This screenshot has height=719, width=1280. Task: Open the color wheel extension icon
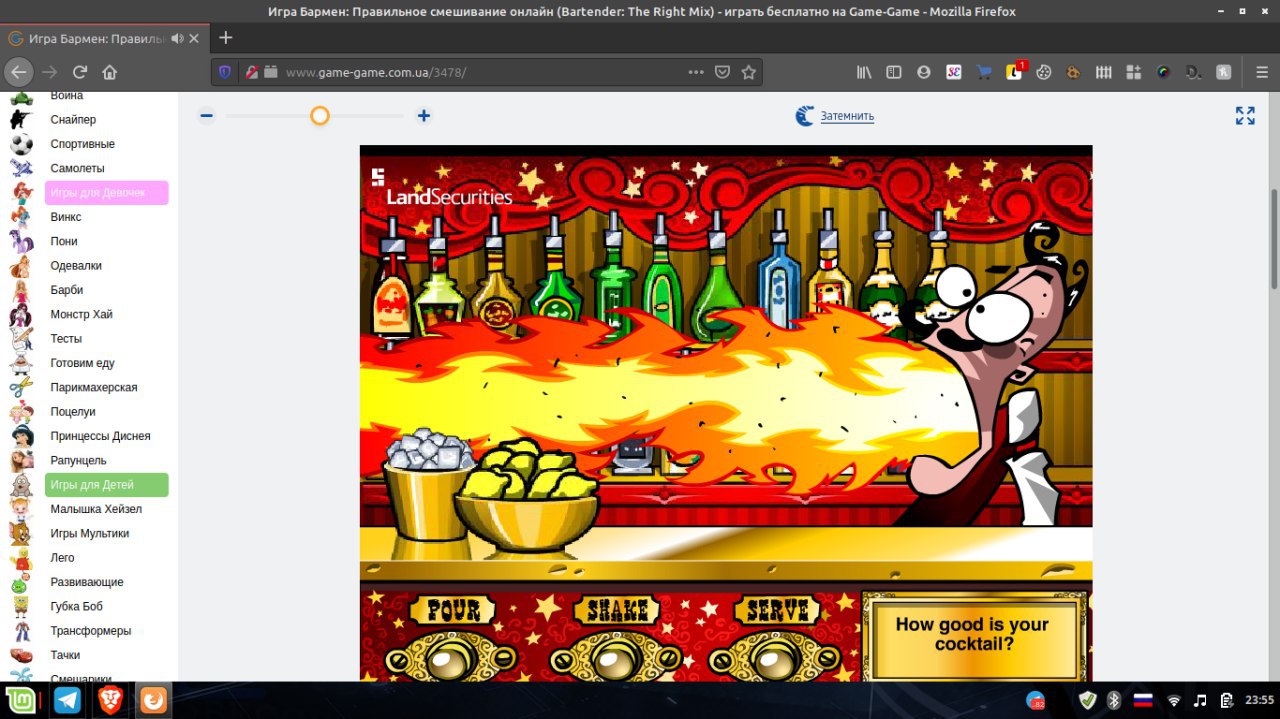tap(1163, 72)
